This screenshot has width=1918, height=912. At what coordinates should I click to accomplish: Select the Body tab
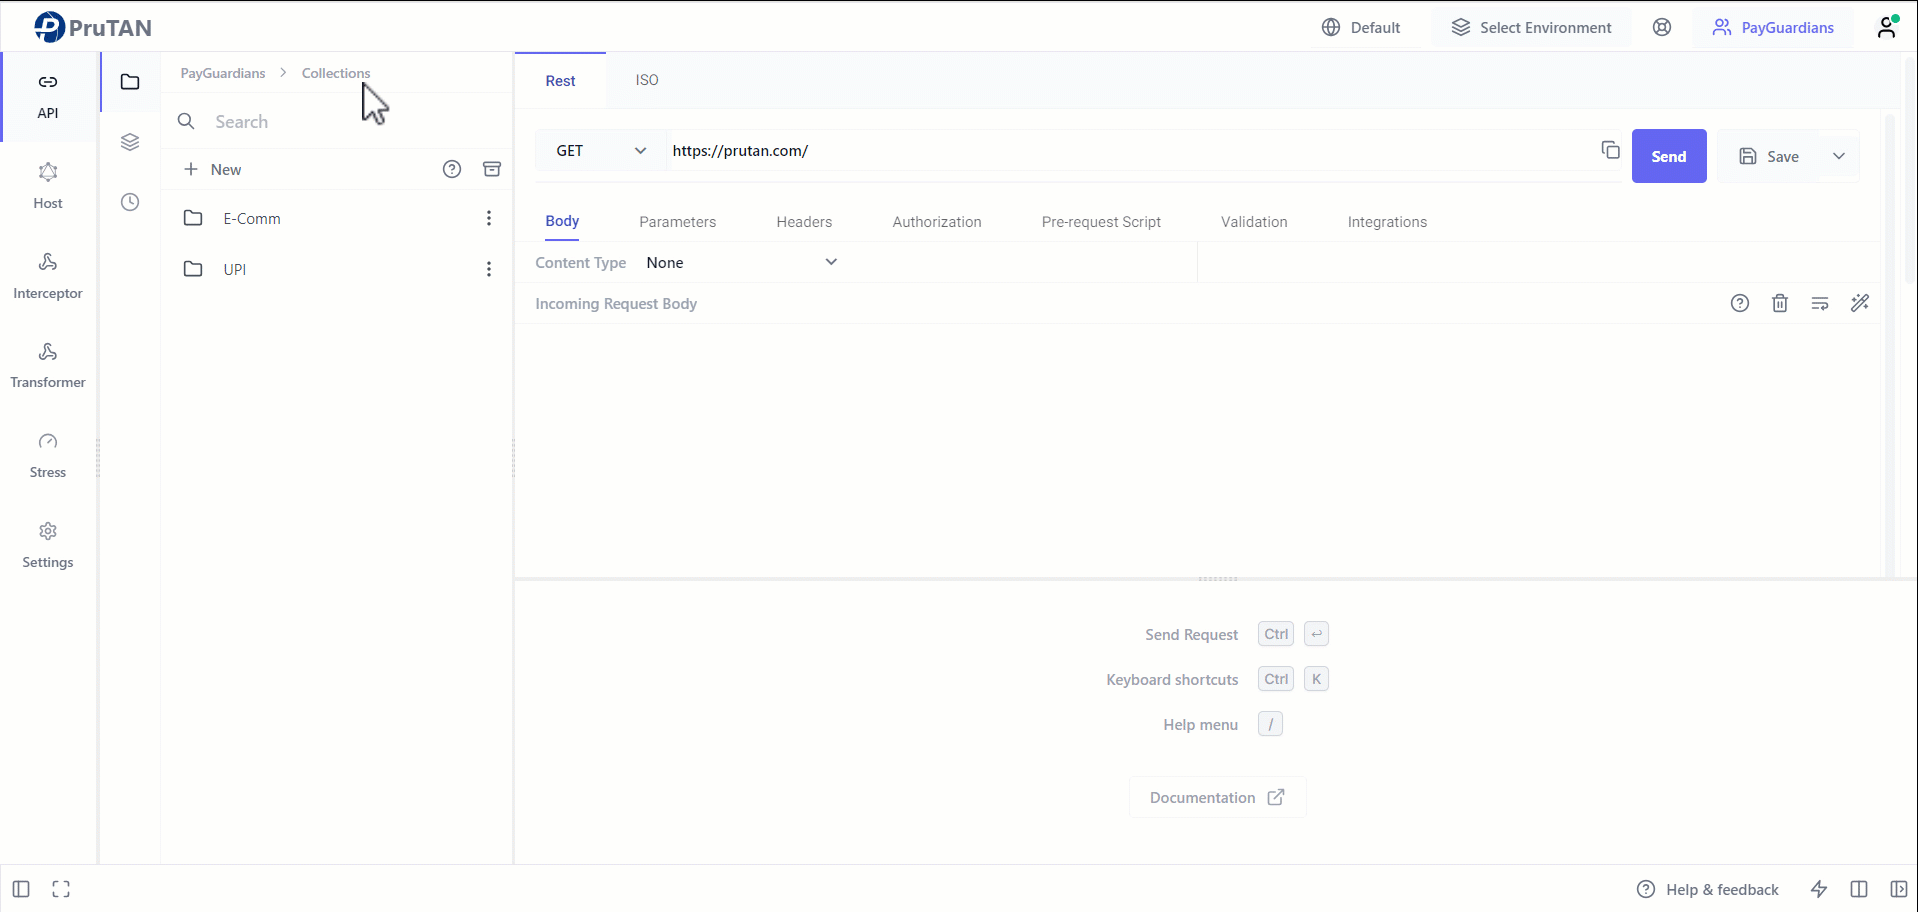[x=562, y=221]
